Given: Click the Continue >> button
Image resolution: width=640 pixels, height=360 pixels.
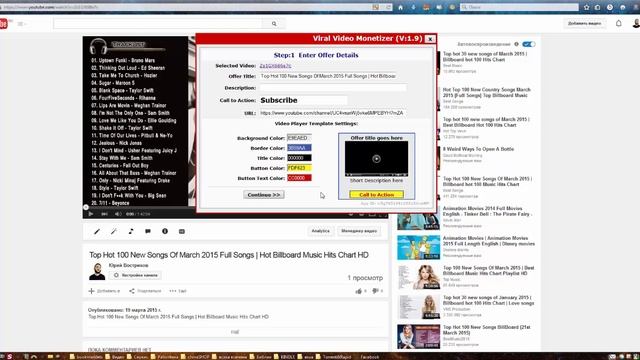Looking at the screenshot, I should click(x=264, y=195).
